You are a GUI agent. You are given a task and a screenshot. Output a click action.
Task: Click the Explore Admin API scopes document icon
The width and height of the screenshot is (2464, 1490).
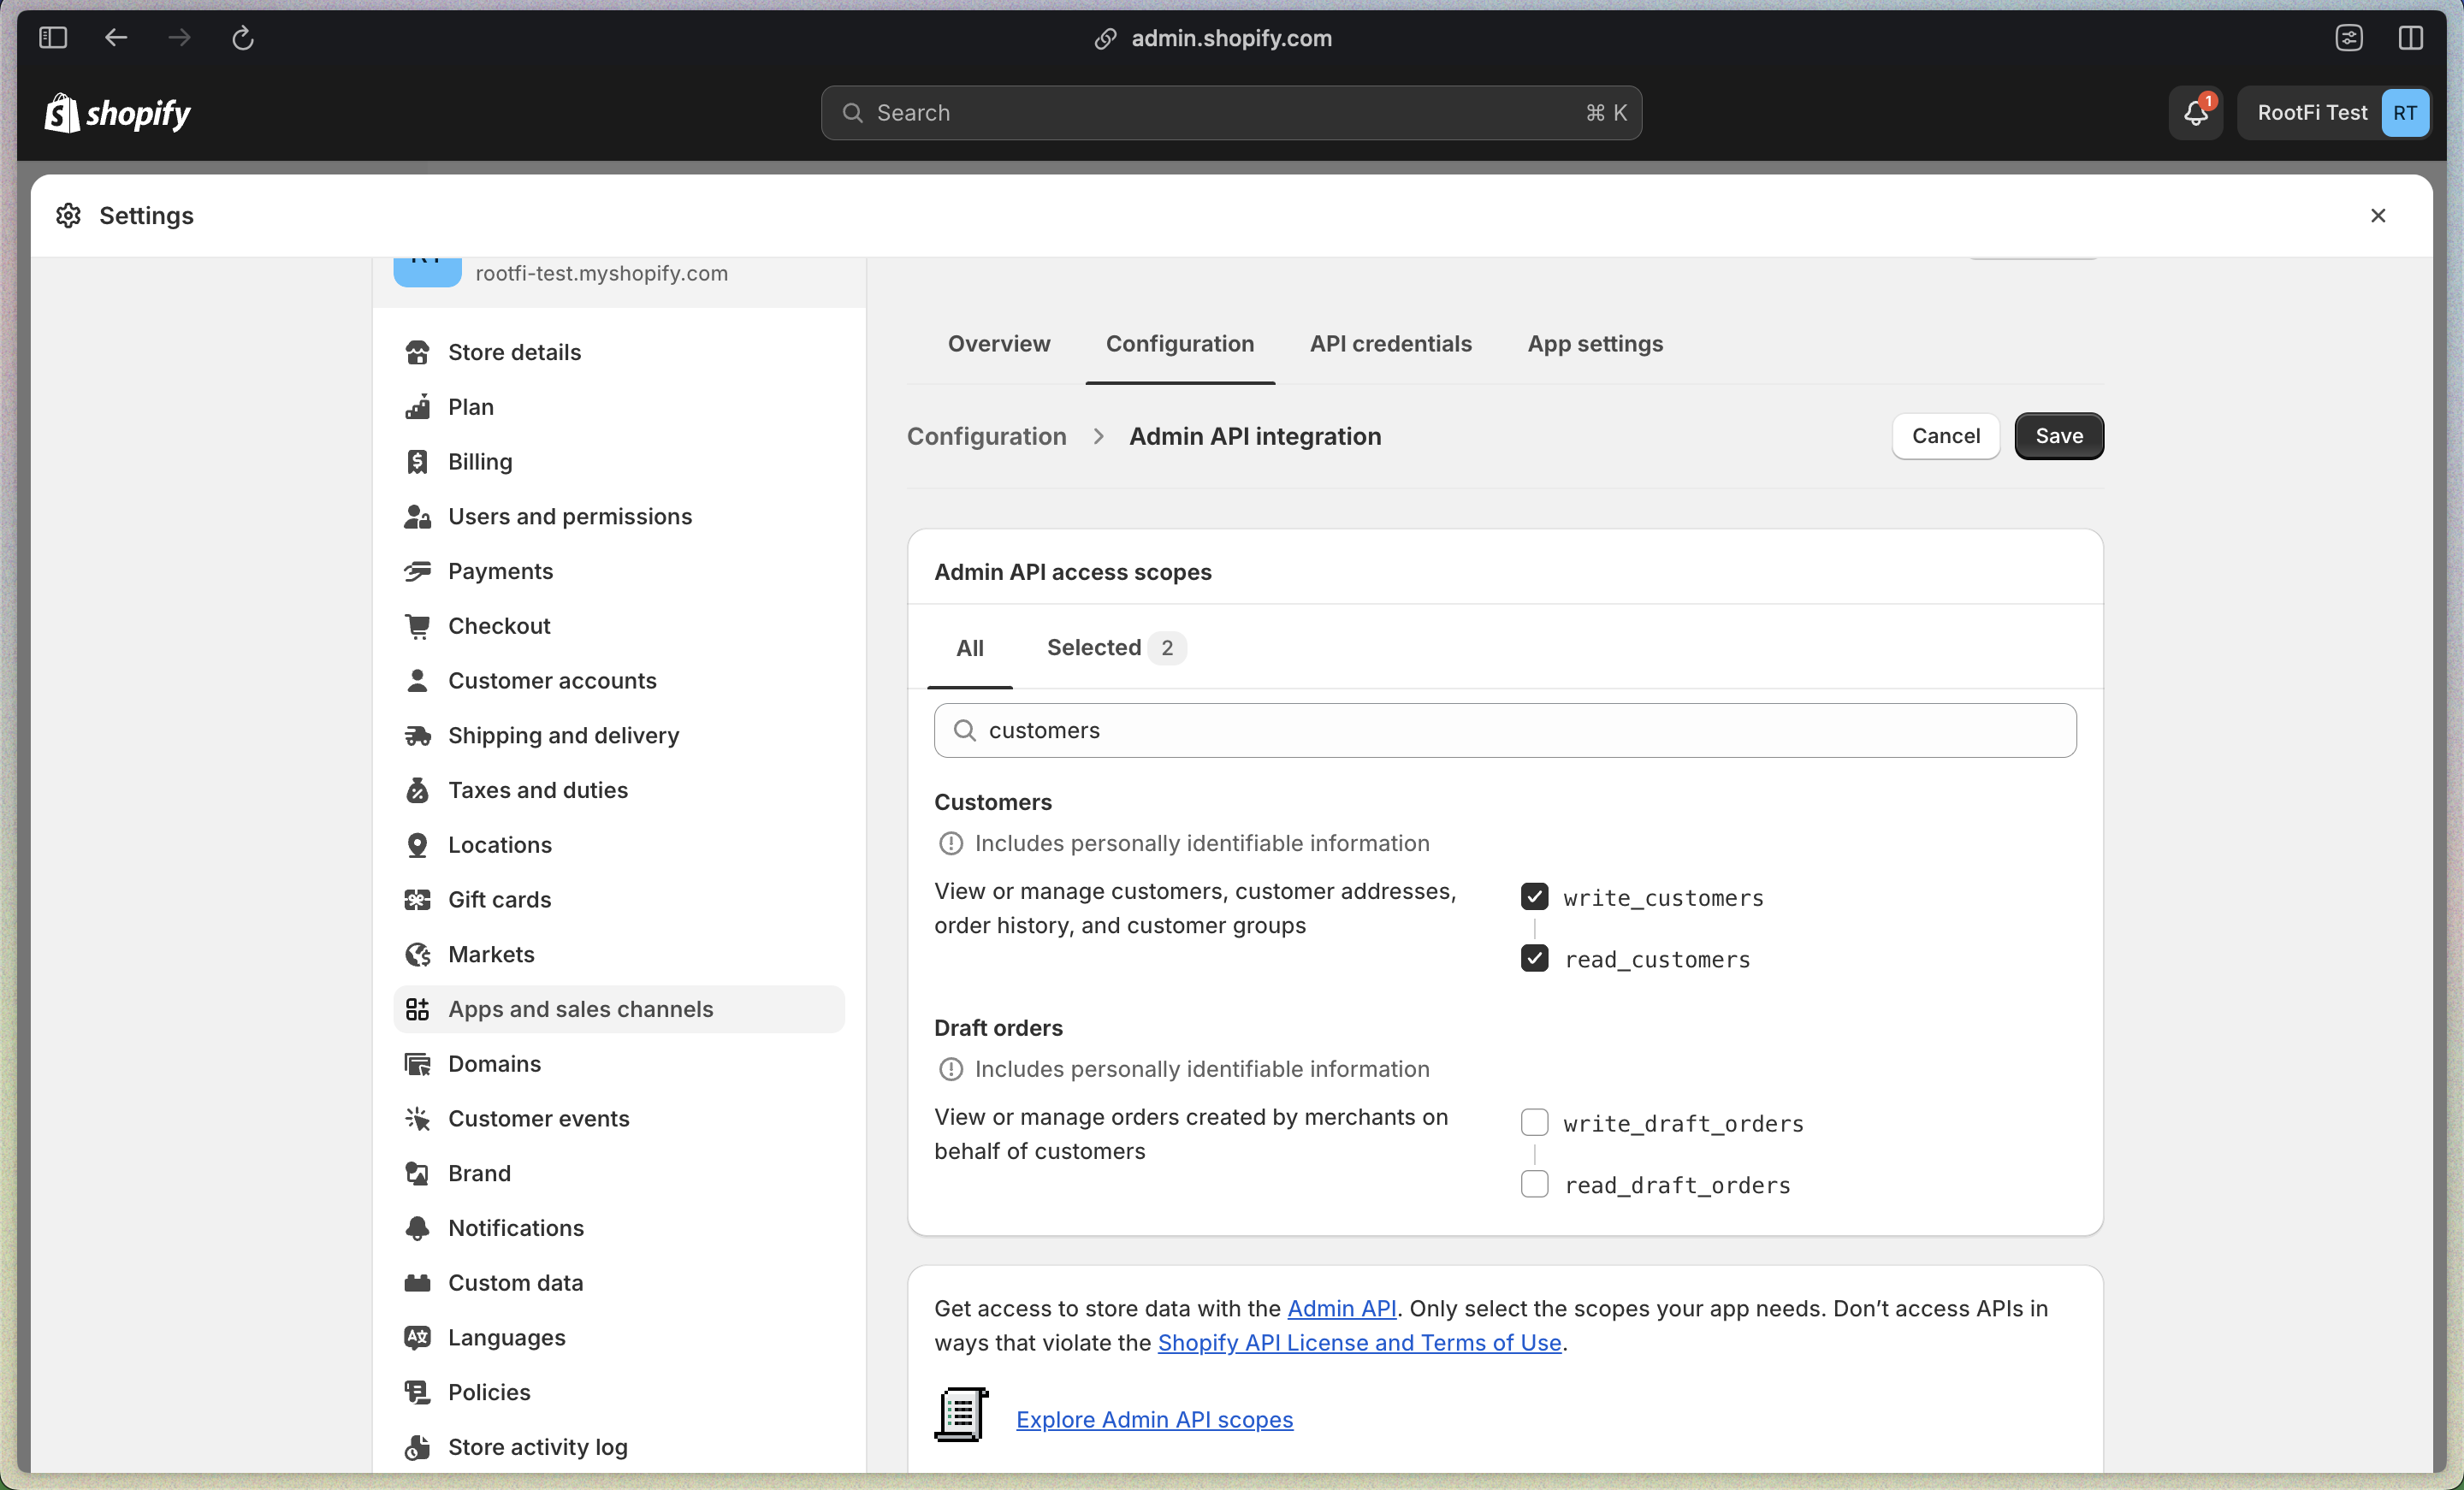(x=961, y=1415)
